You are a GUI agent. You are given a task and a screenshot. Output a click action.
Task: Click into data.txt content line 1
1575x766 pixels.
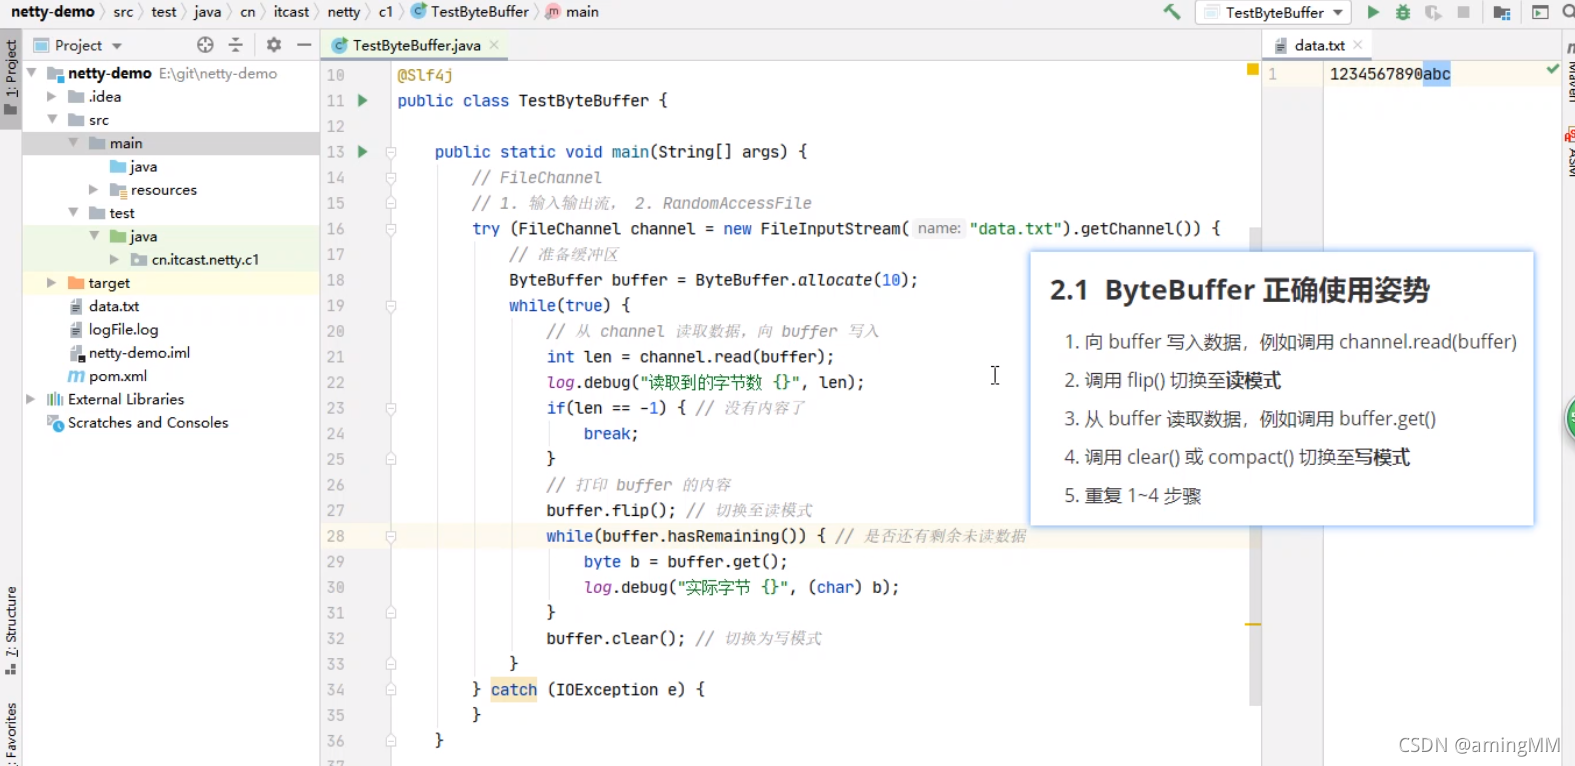1390,74
